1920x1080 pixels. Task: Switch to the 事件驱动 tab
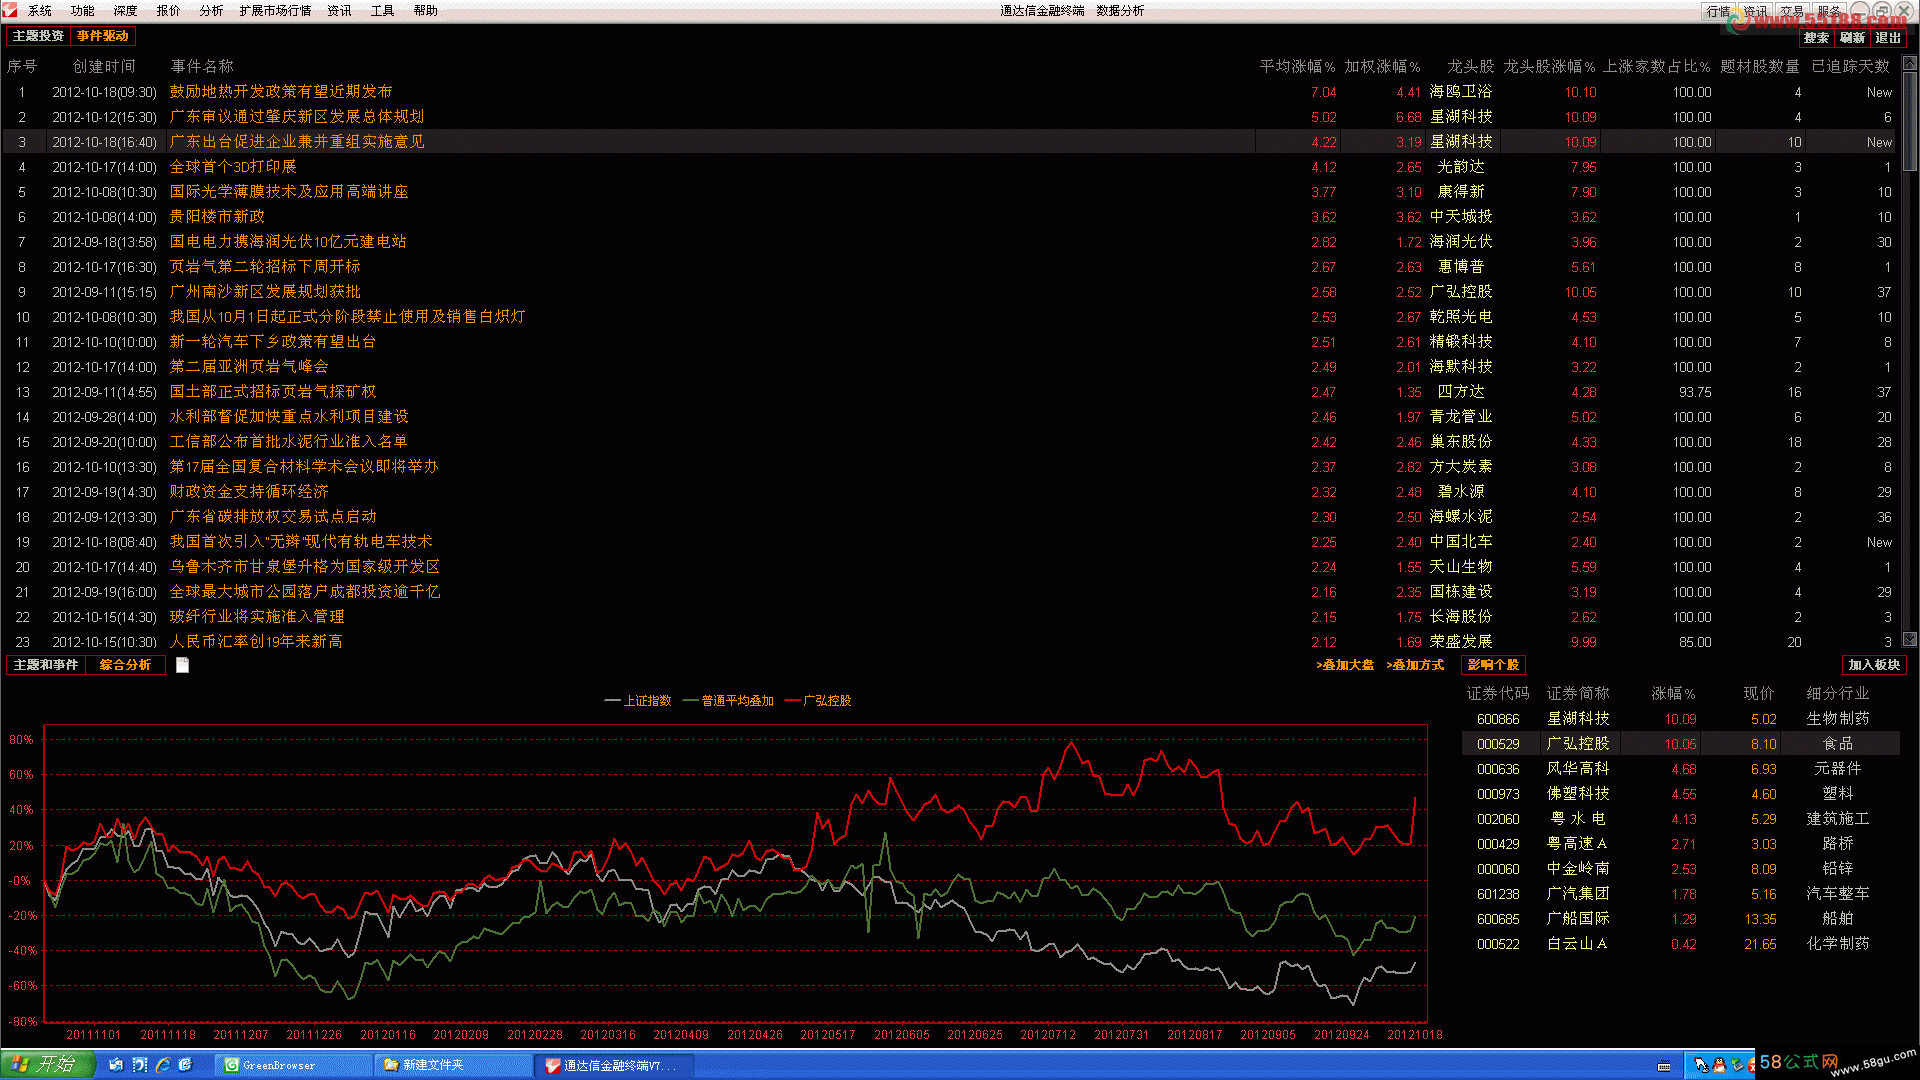(103, 36)
